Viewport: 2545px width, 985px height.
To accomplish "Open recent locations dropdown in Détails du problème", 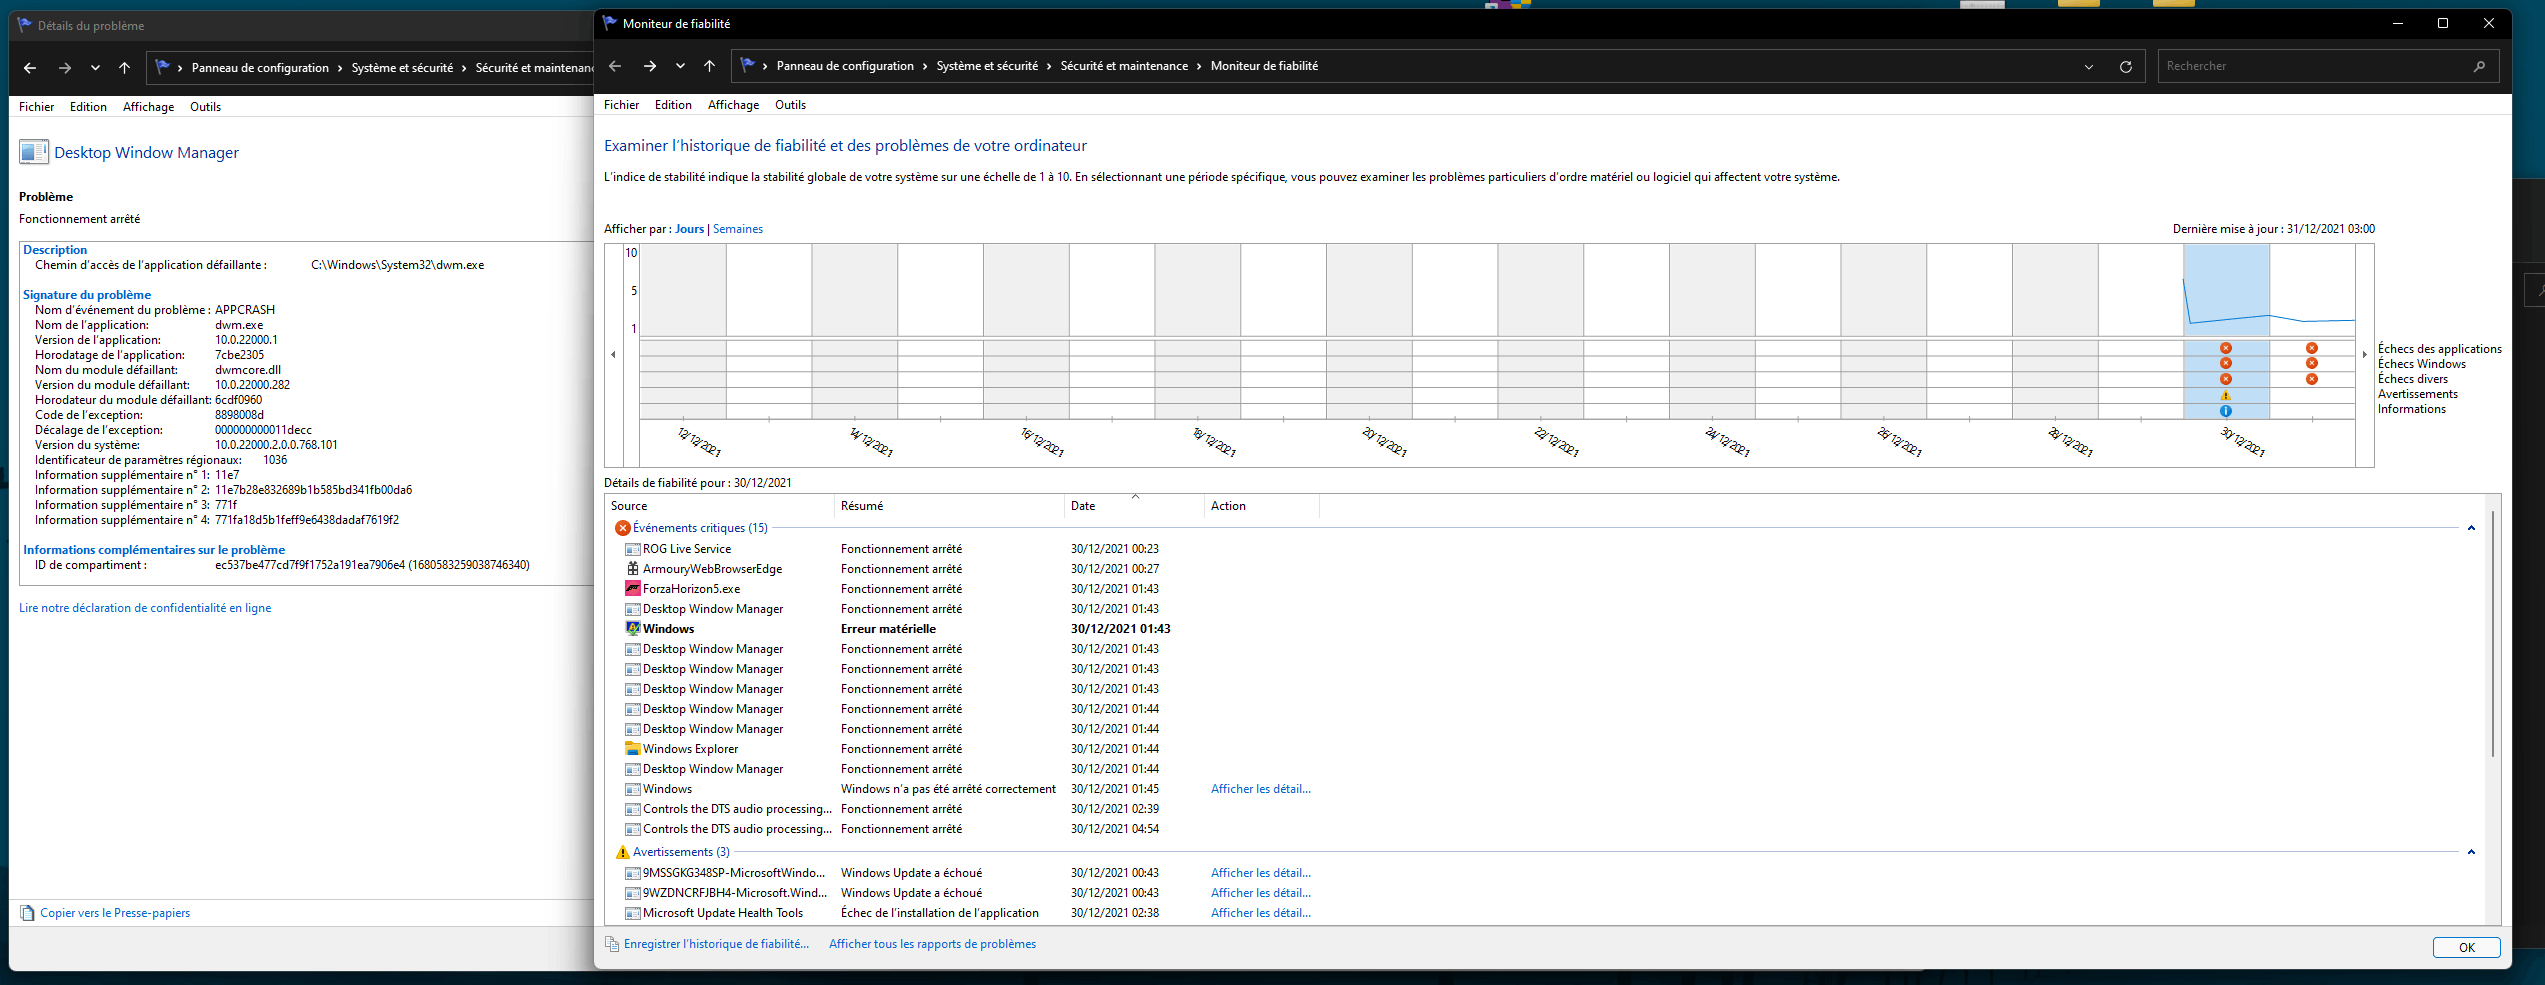I will pyautogui.click(x=95, y=68).
